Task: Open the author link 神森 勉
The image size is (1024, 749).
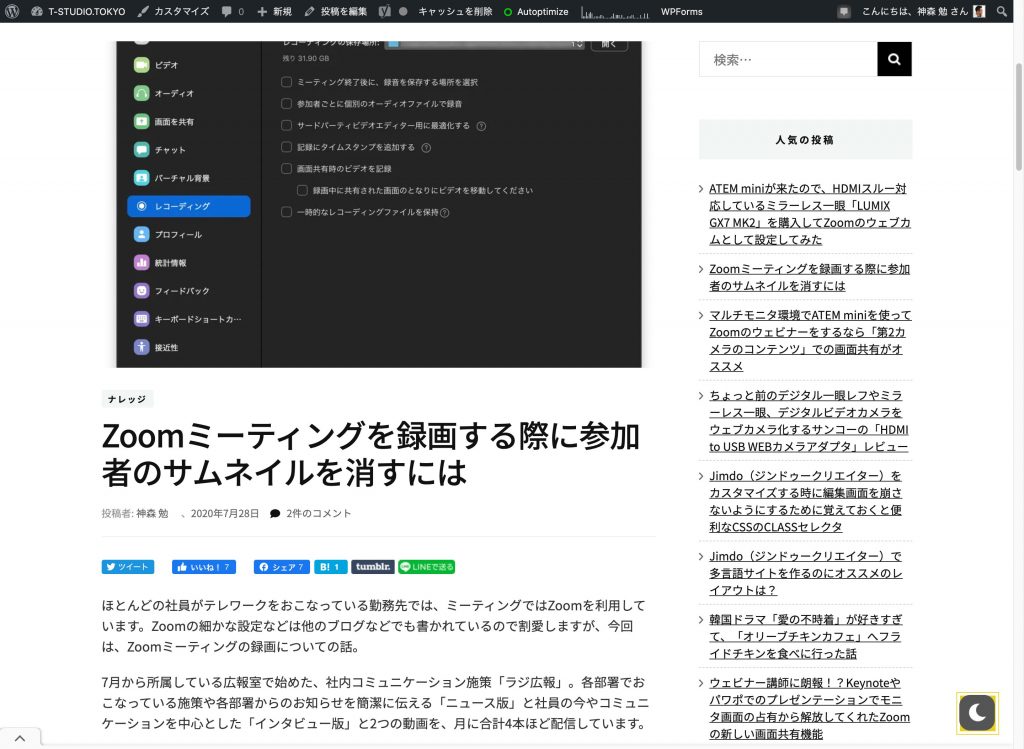Action: 152,513
